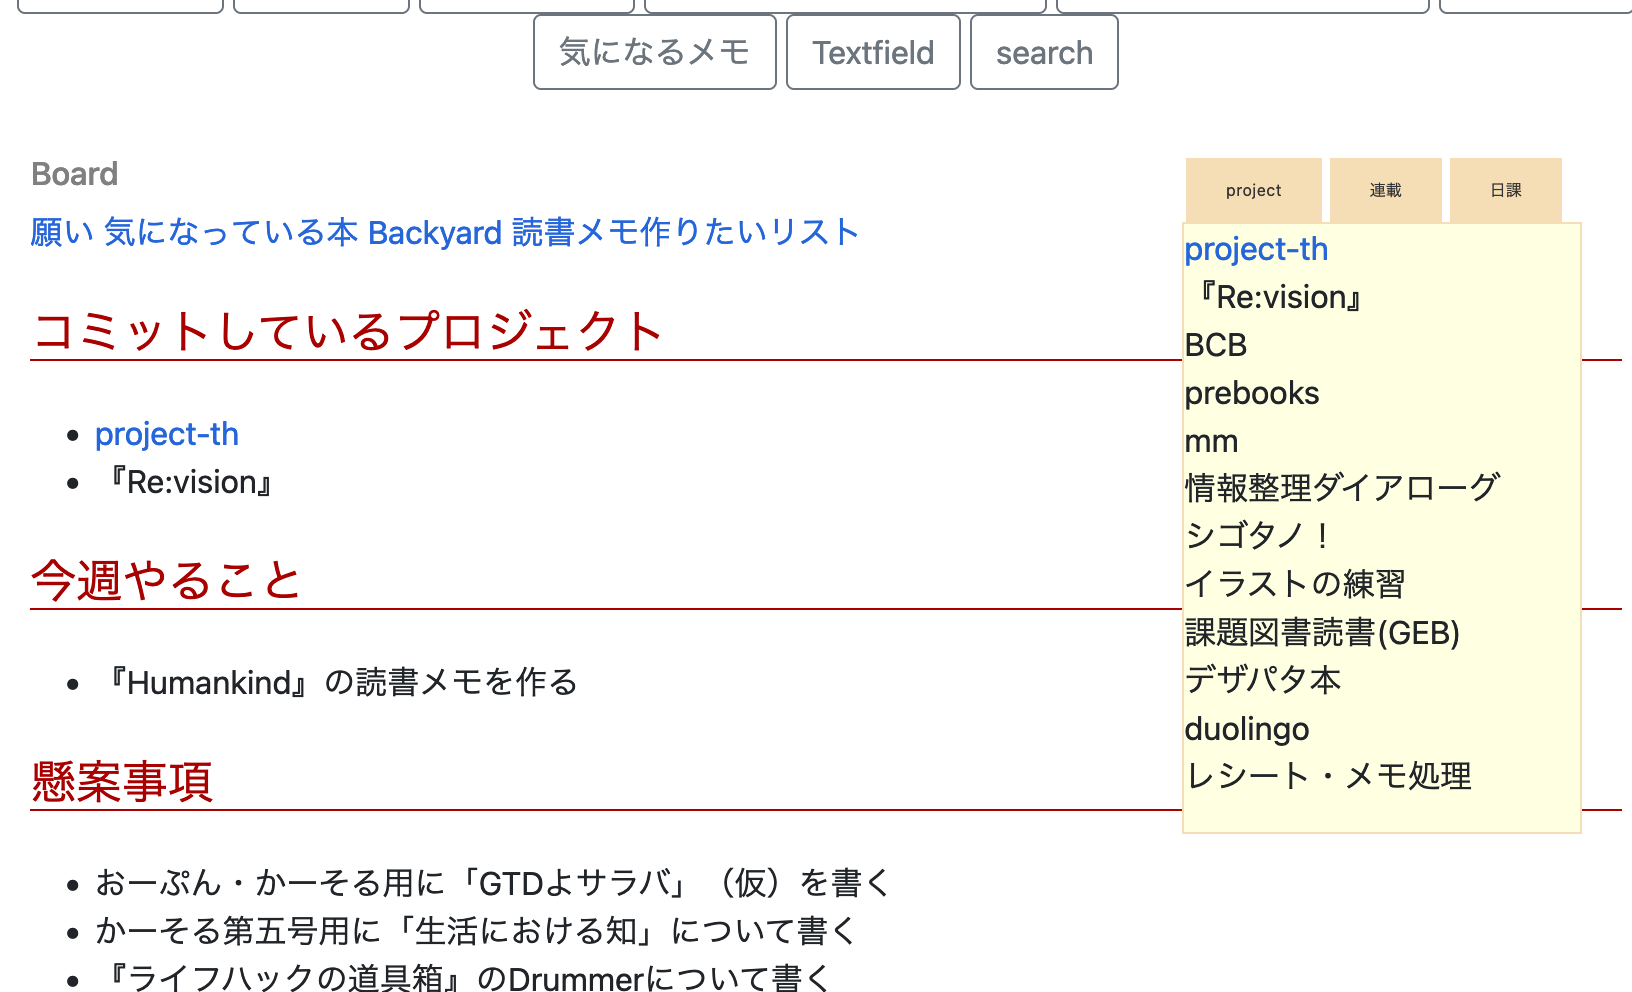
Task: Select BCB in the project panel
Action: point(1216,345)
